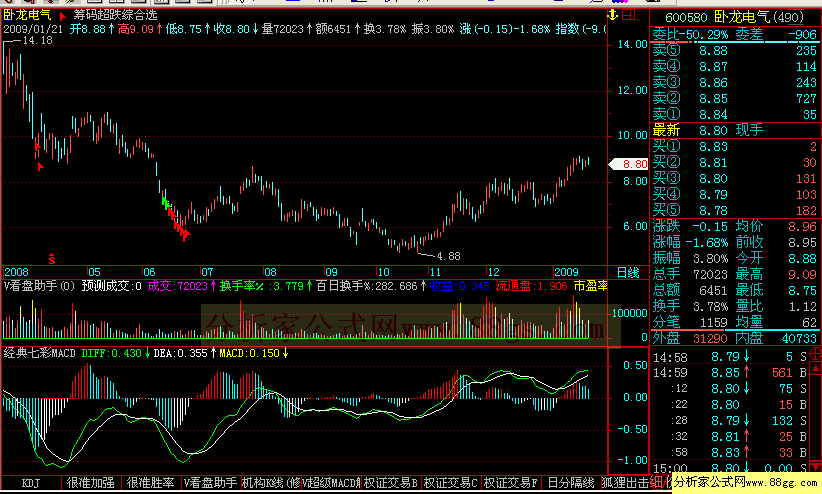Image resolution: width=822 pixels, height=494 pixels.
Task: Click the red signal arrow below the April low
Action: (x=40, y=167)
